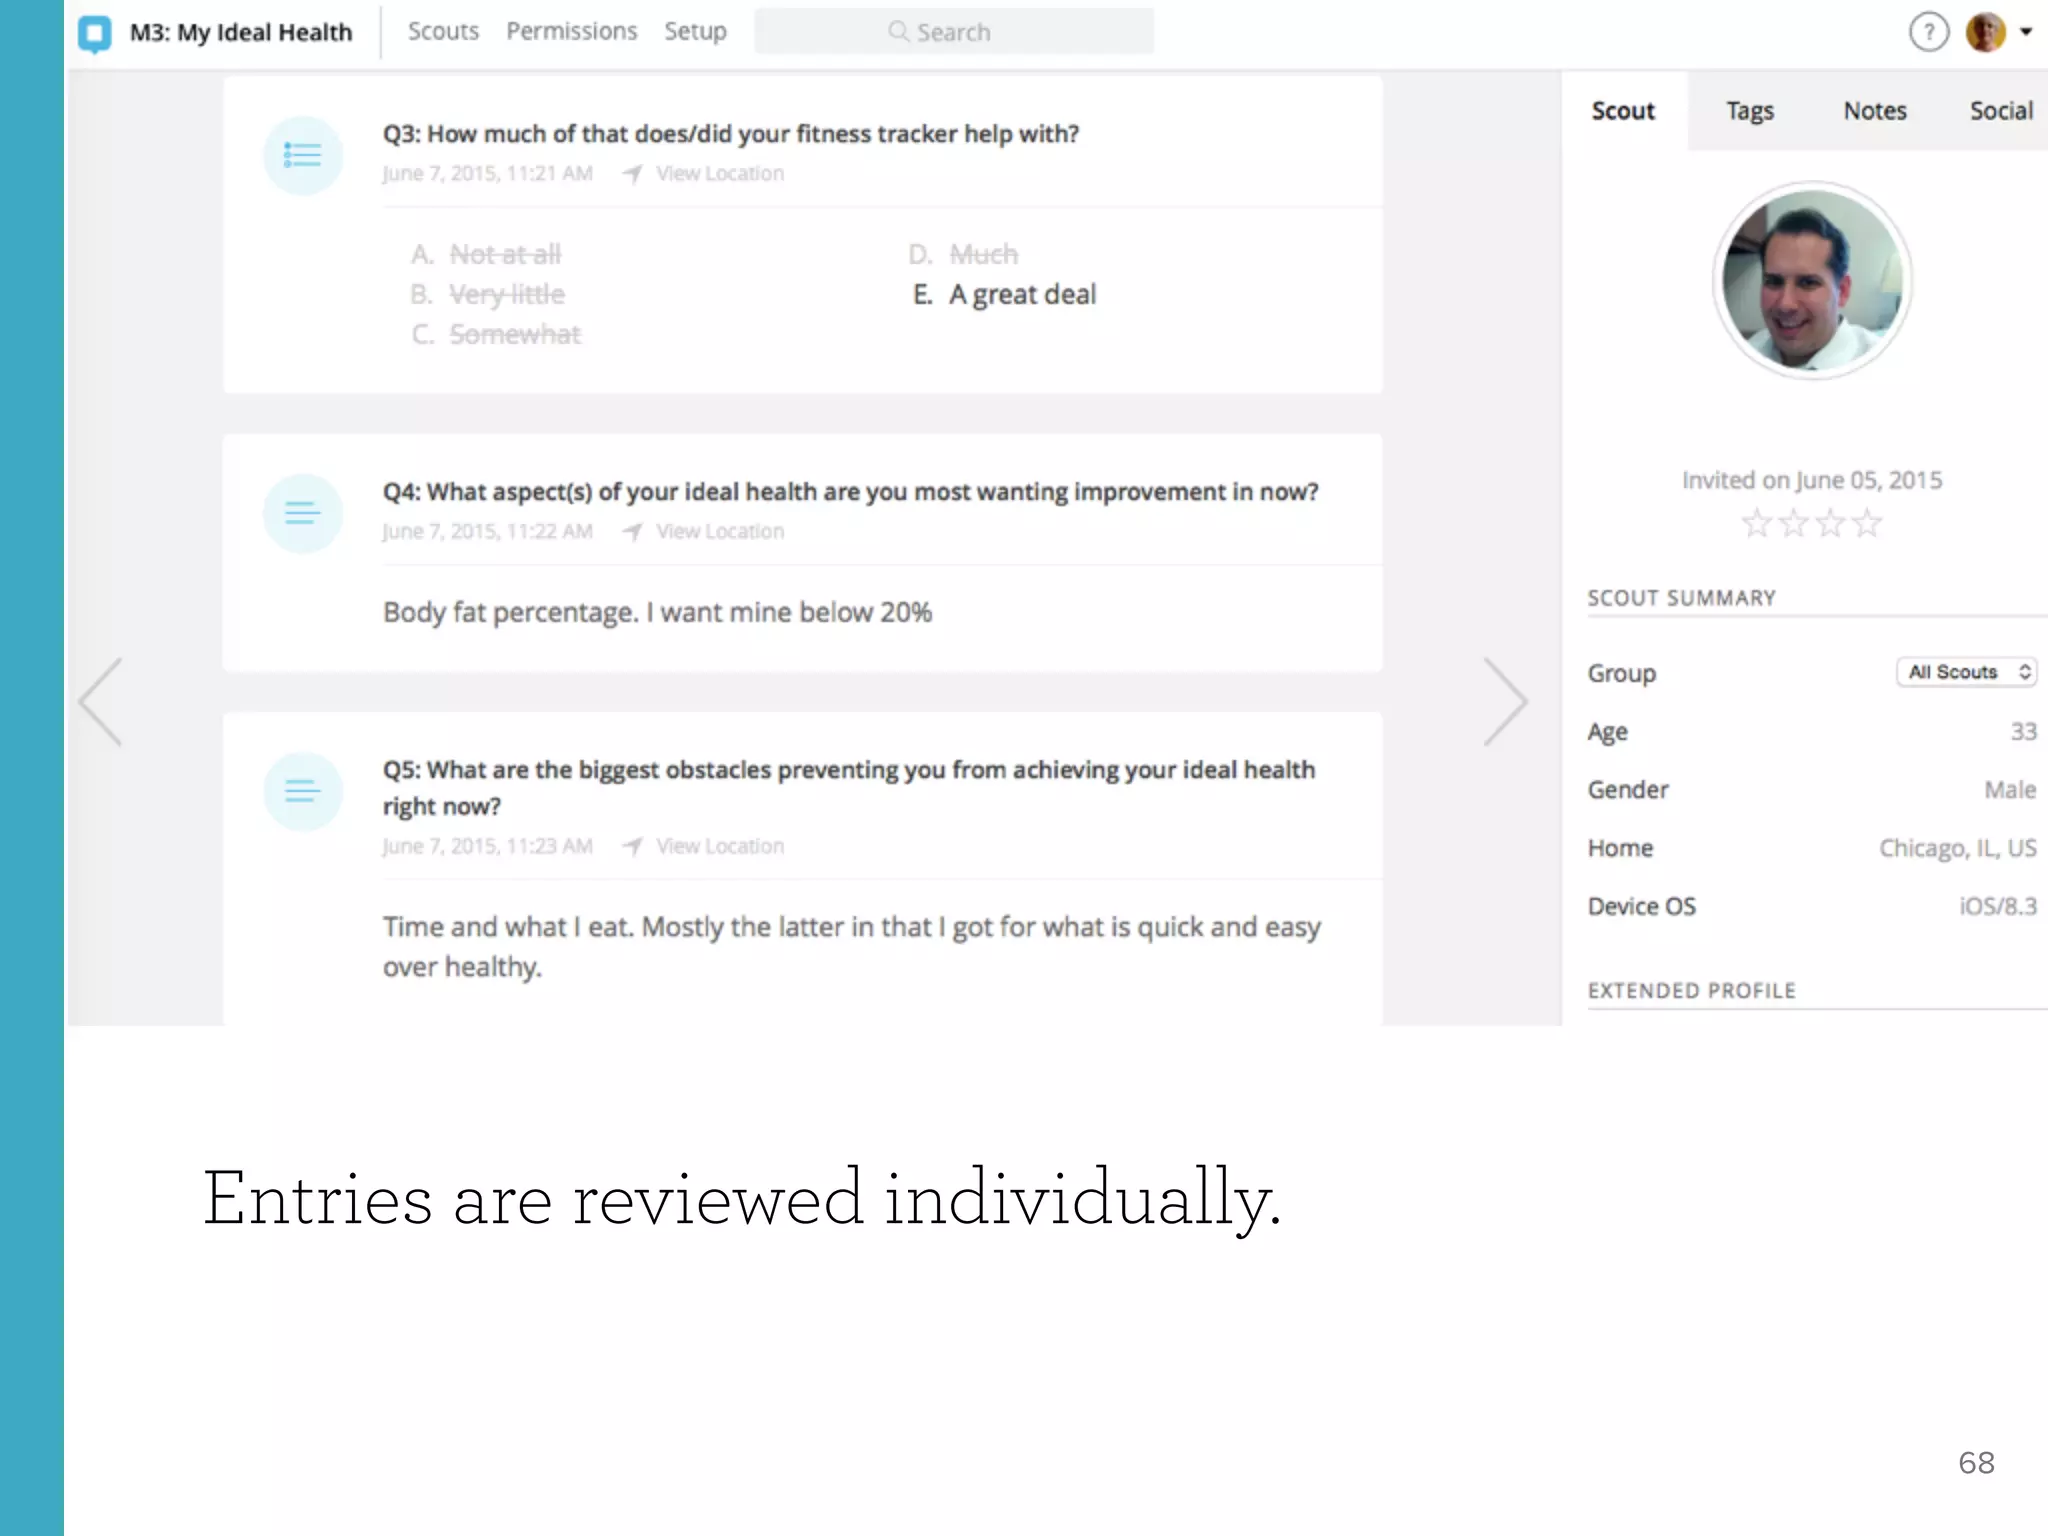Go to next entry with right arrow
The height and width of the screenshot is (1536, 2048).
click(x=1505, y=702)
